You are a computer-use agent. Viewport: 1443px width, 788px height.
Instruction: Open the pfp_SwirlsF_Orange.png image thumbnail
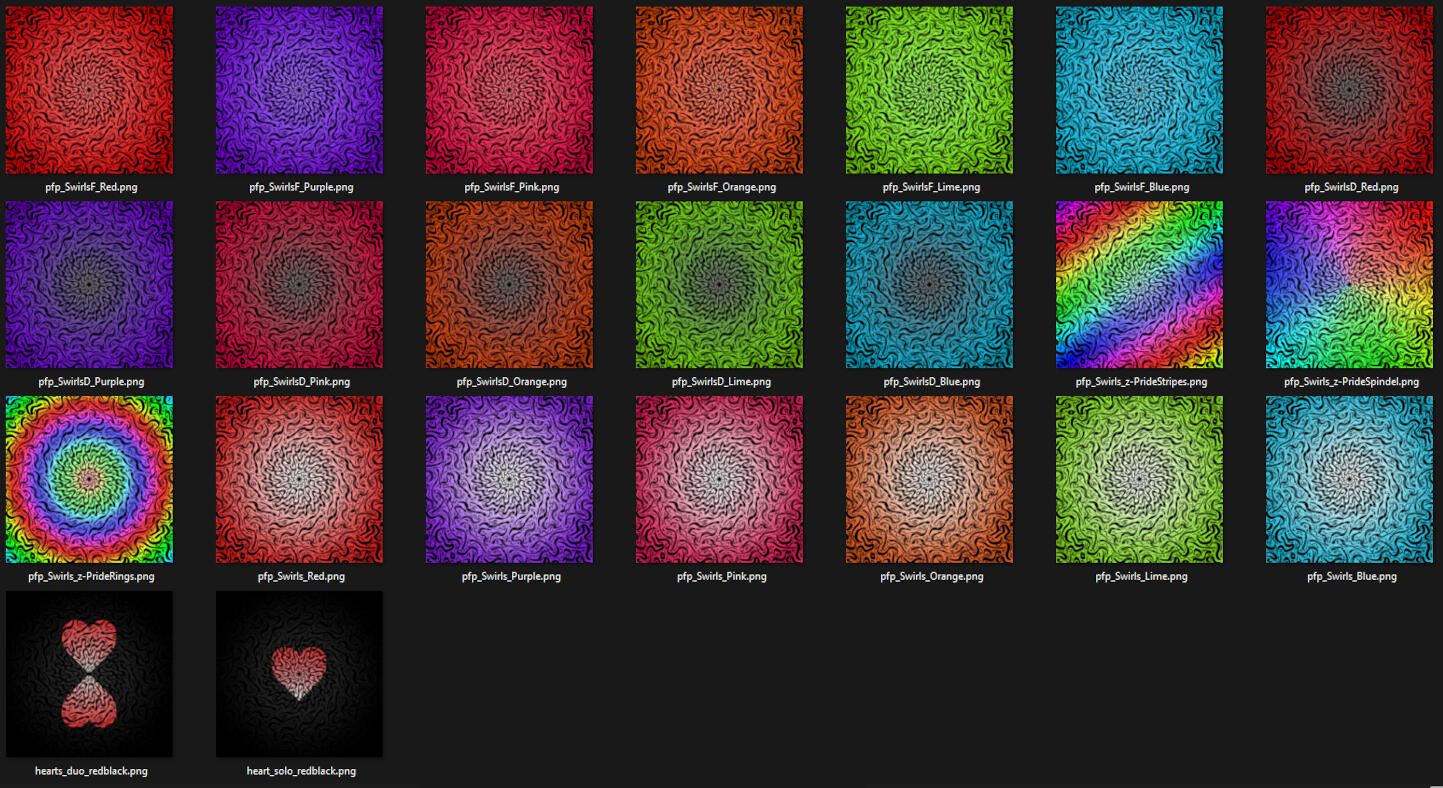point(719,90)
